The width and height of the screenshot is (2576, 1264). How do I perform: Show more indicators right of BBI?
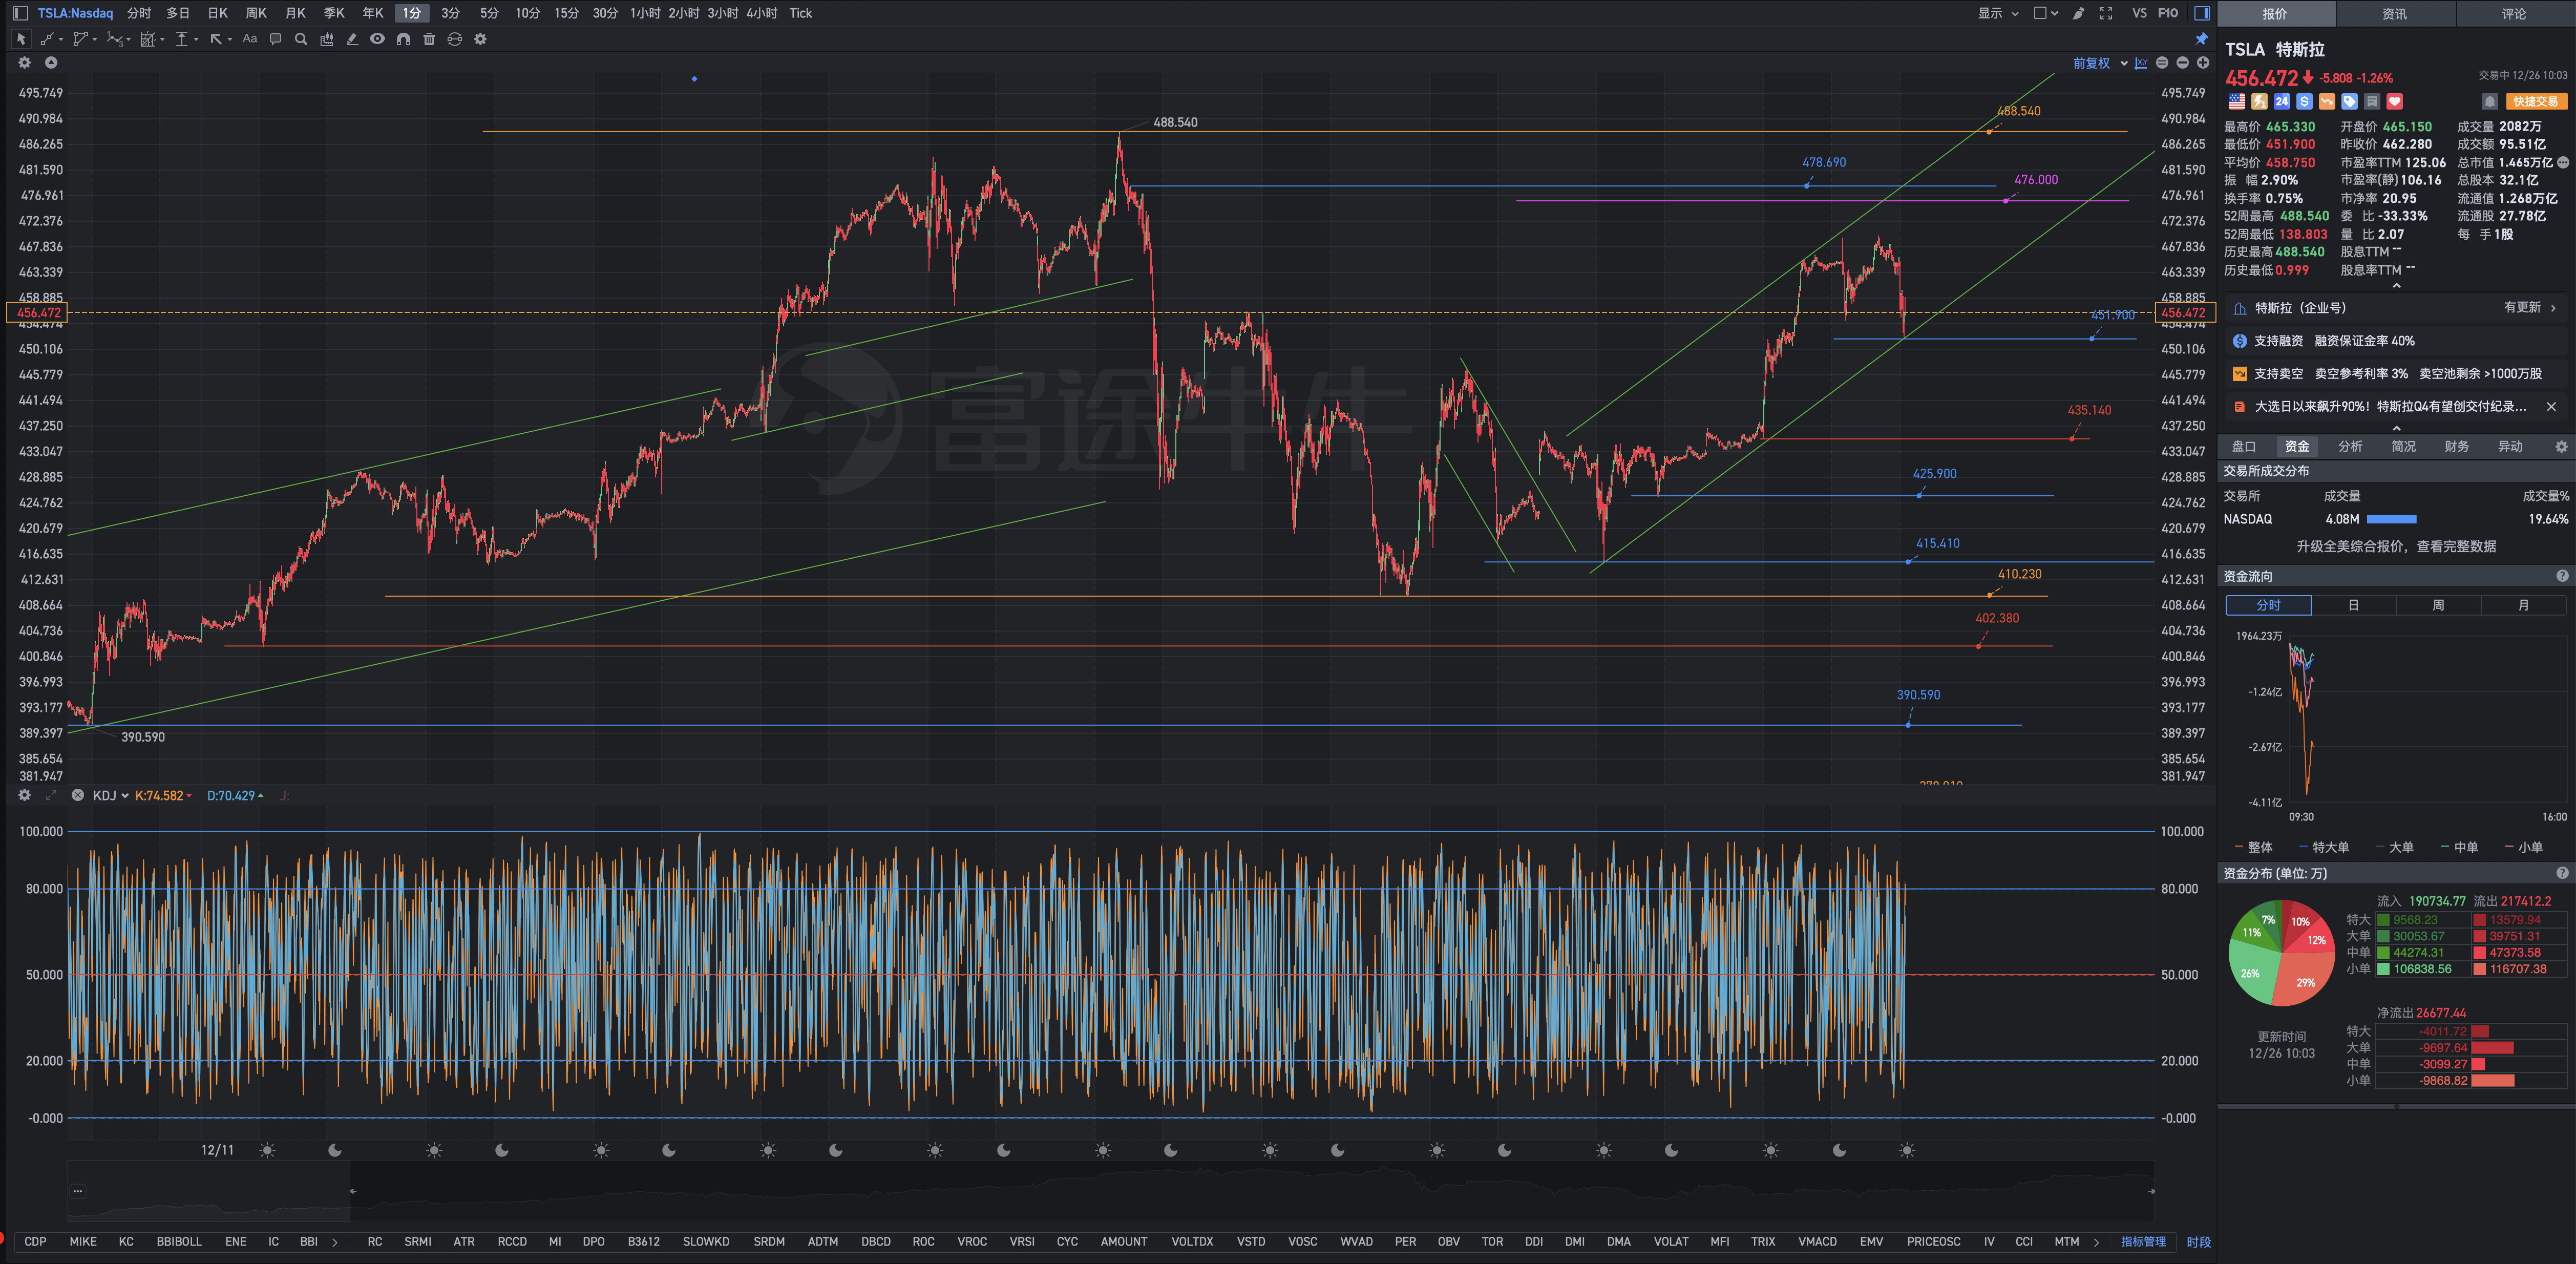(x=335, y=1242)
